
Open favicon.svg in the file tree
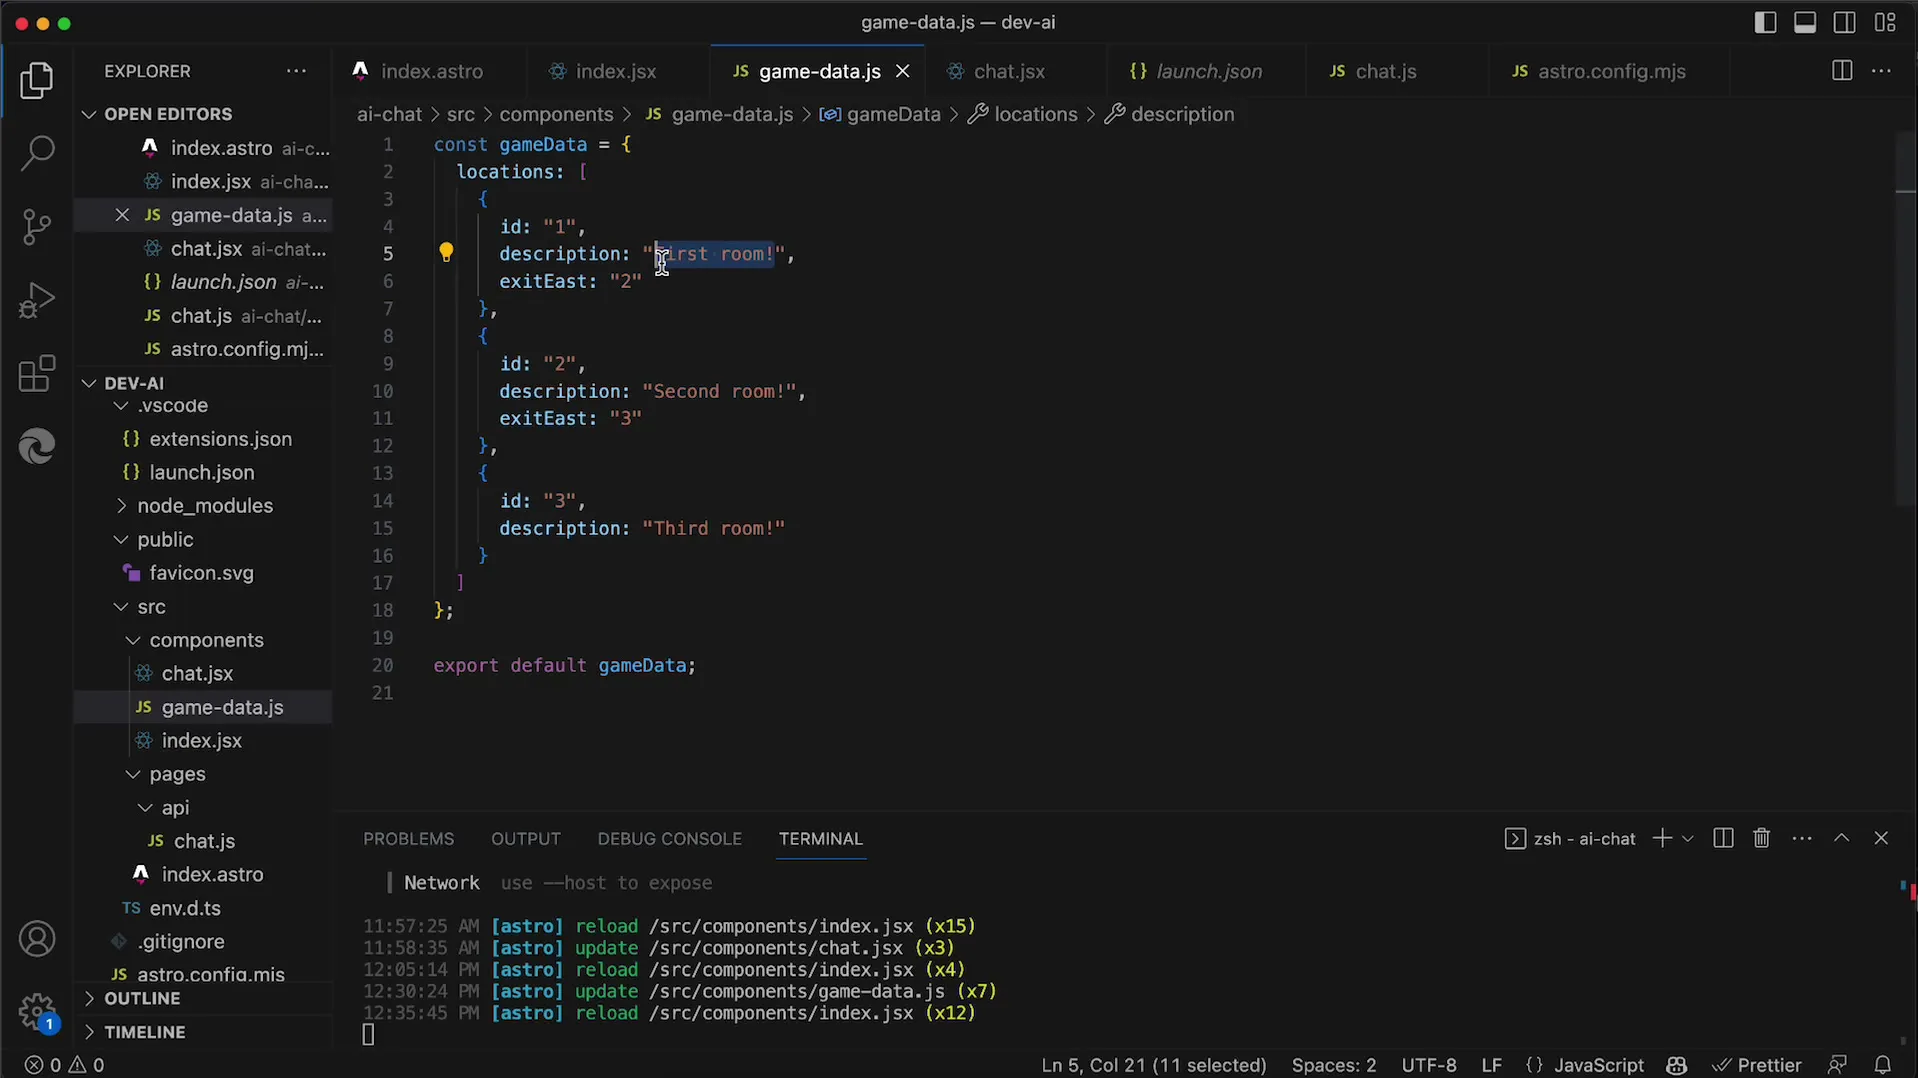201,573
